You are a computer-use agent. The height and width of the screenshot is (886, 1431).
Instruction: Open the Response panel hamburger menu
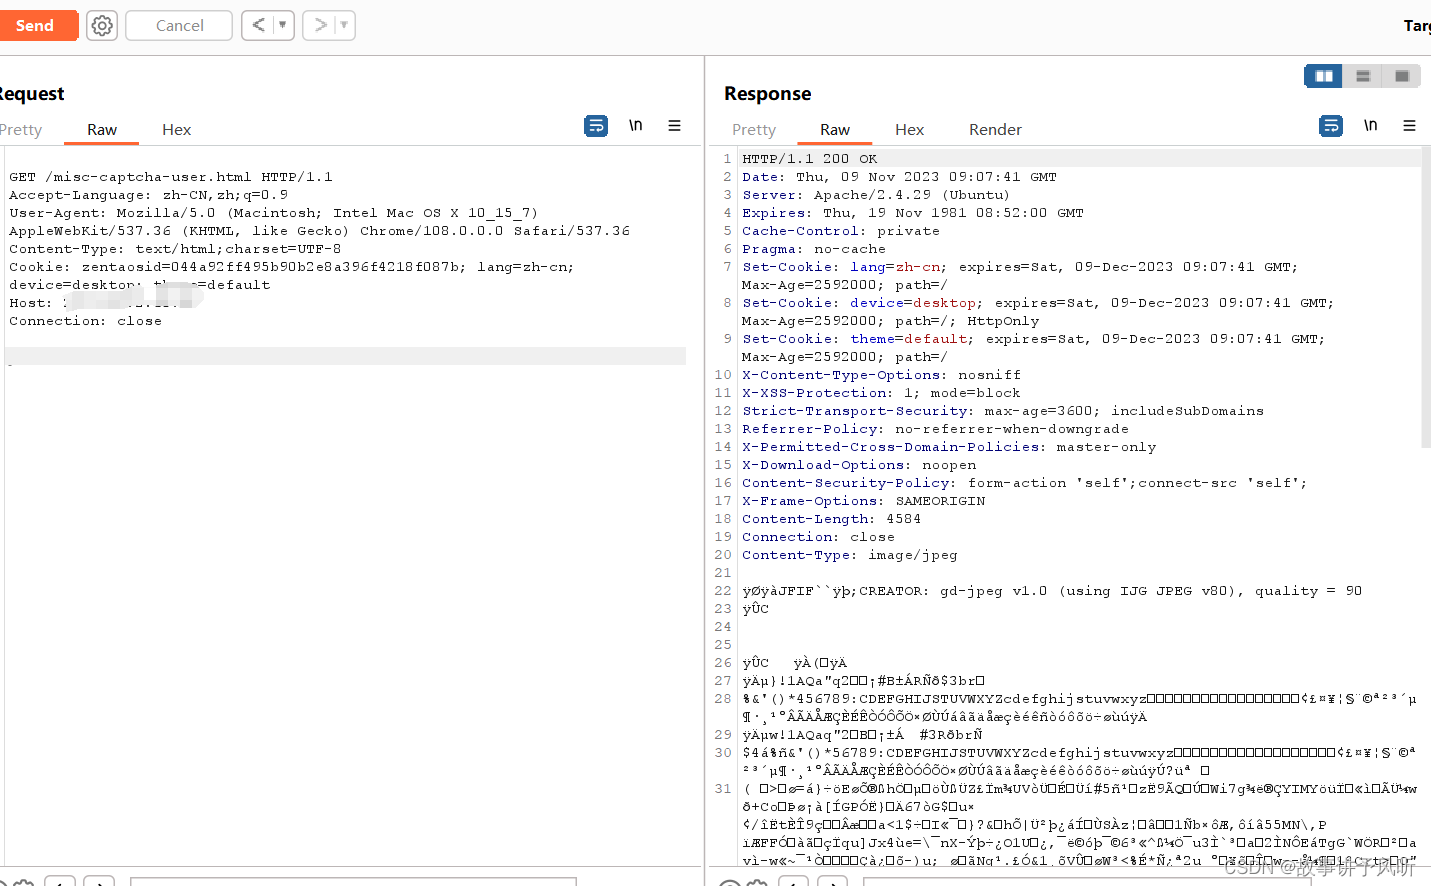[x=1409, y=126]
